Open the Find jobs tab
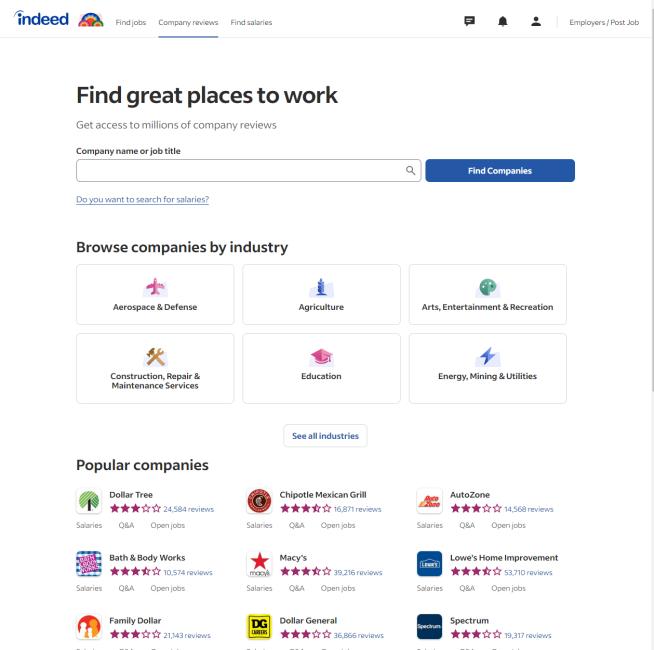 [x=131, y=22]
